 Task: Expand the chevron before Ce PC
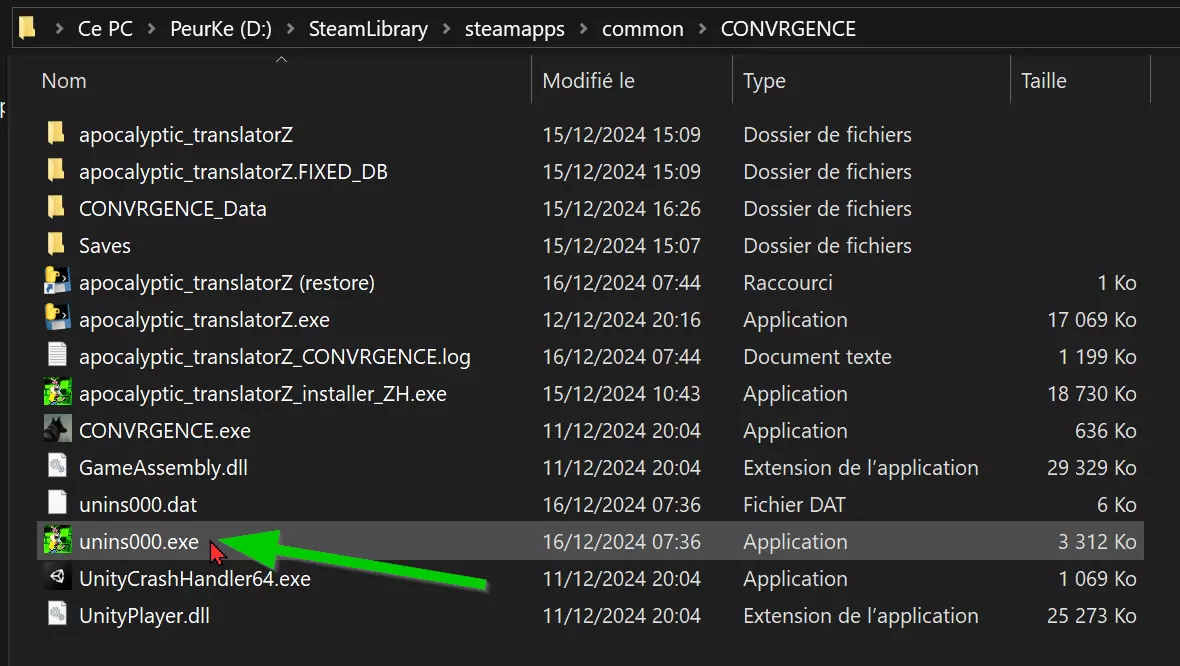[59, 29]
